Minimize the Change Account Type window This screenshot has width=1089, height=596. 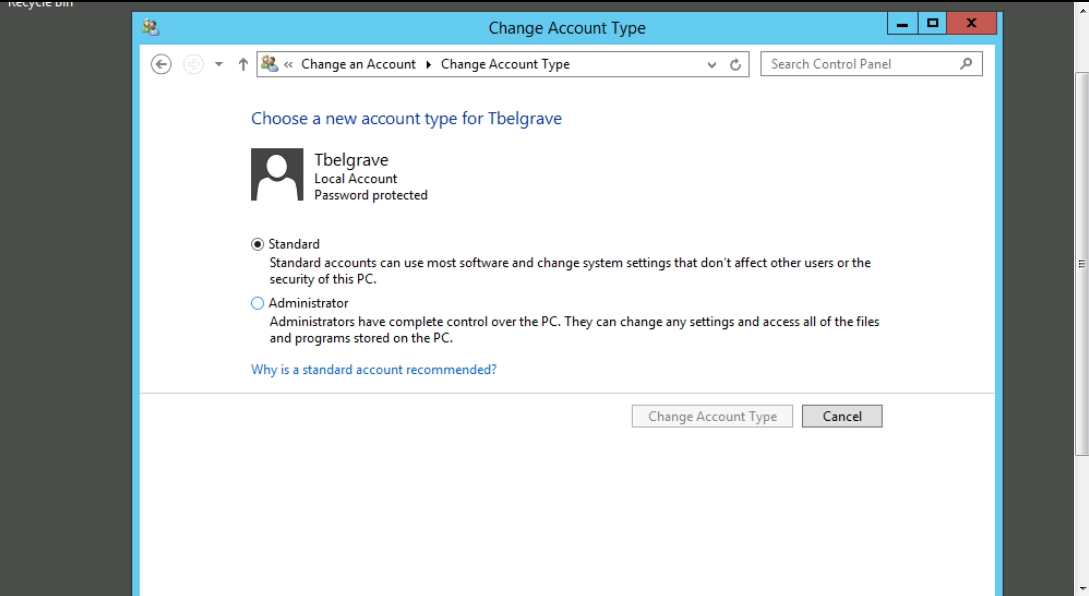click(902, 24)
